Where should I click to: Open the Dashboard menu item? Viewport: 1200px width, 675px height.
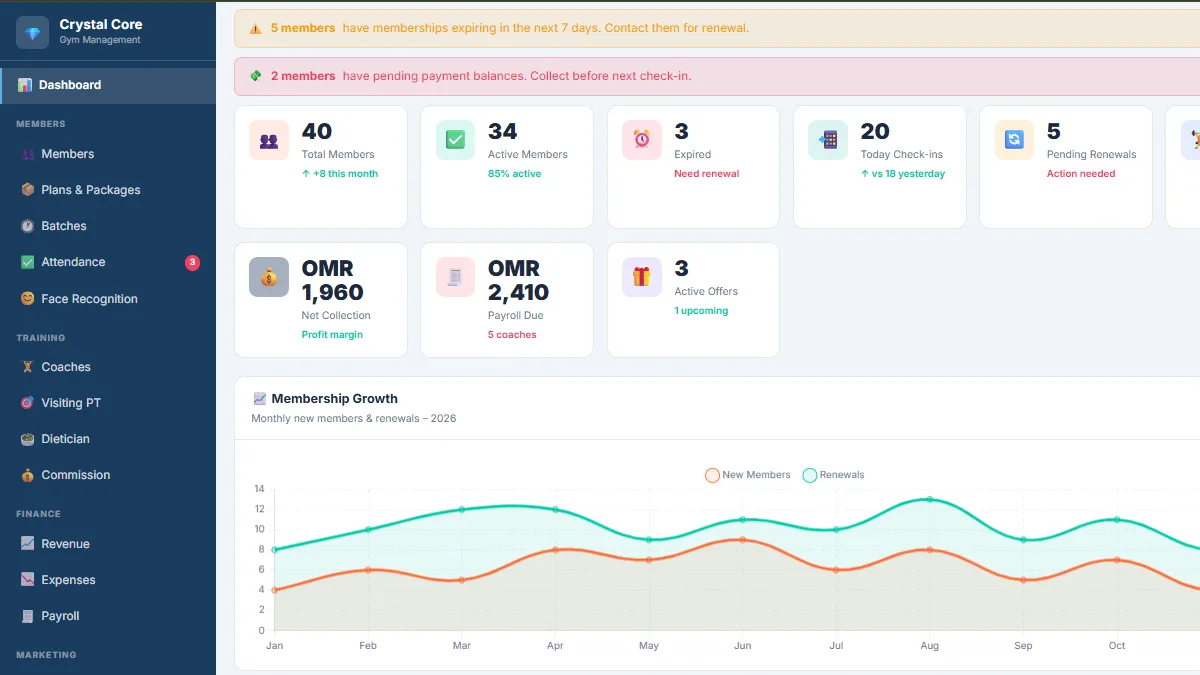pos(108,85)
